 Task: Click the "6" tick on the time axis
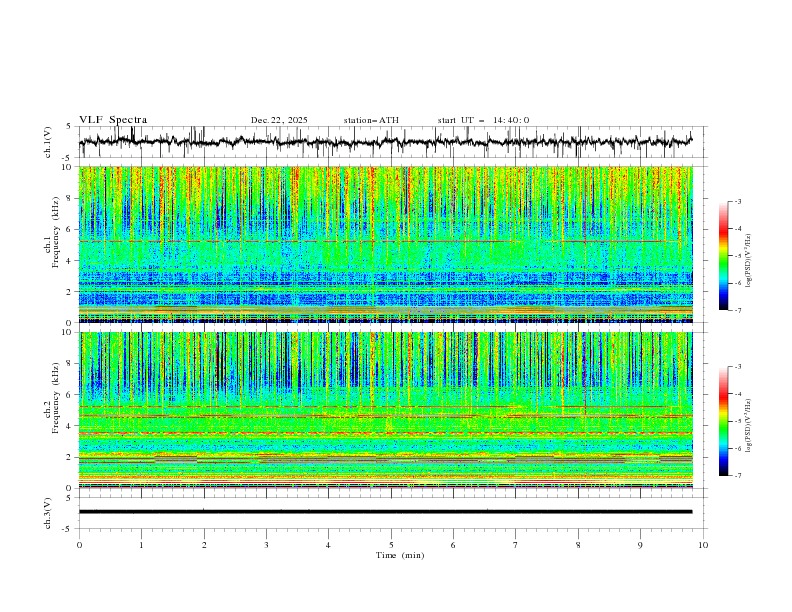click(453, 545)
